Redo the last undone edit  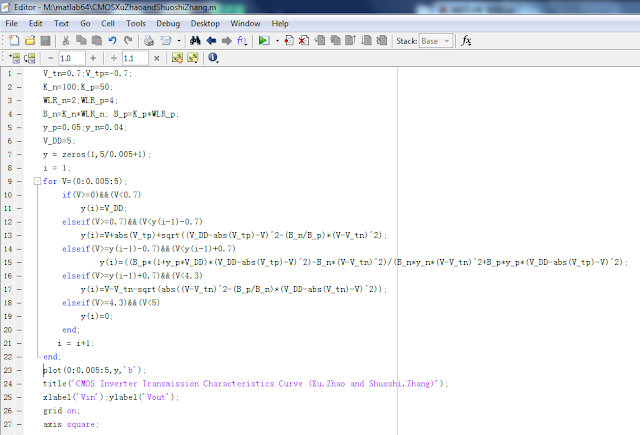128,40
